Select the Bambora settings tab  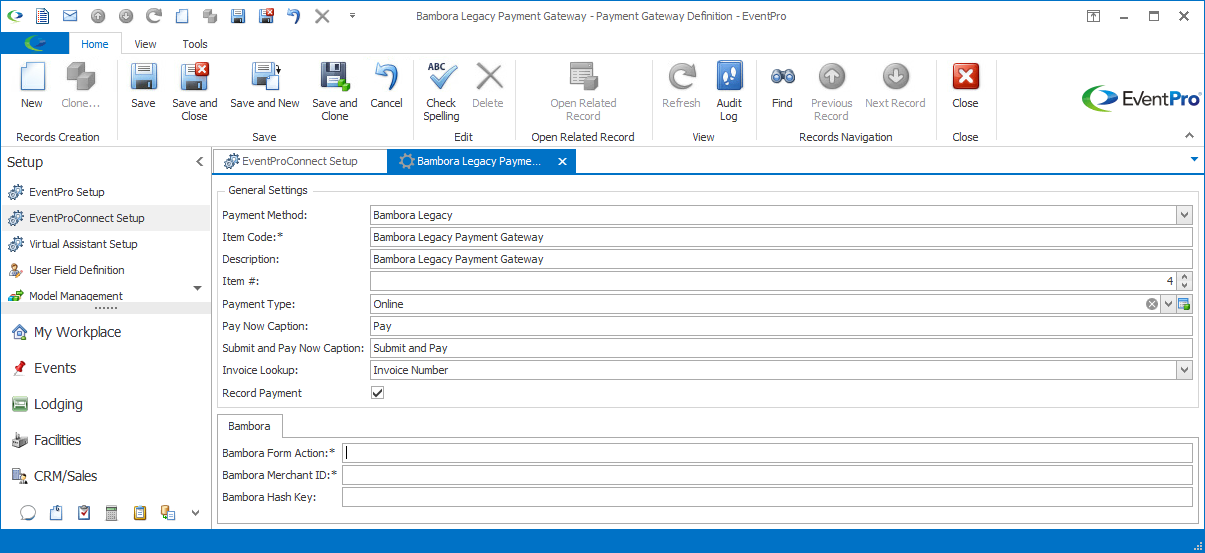[x=249, y=426]
